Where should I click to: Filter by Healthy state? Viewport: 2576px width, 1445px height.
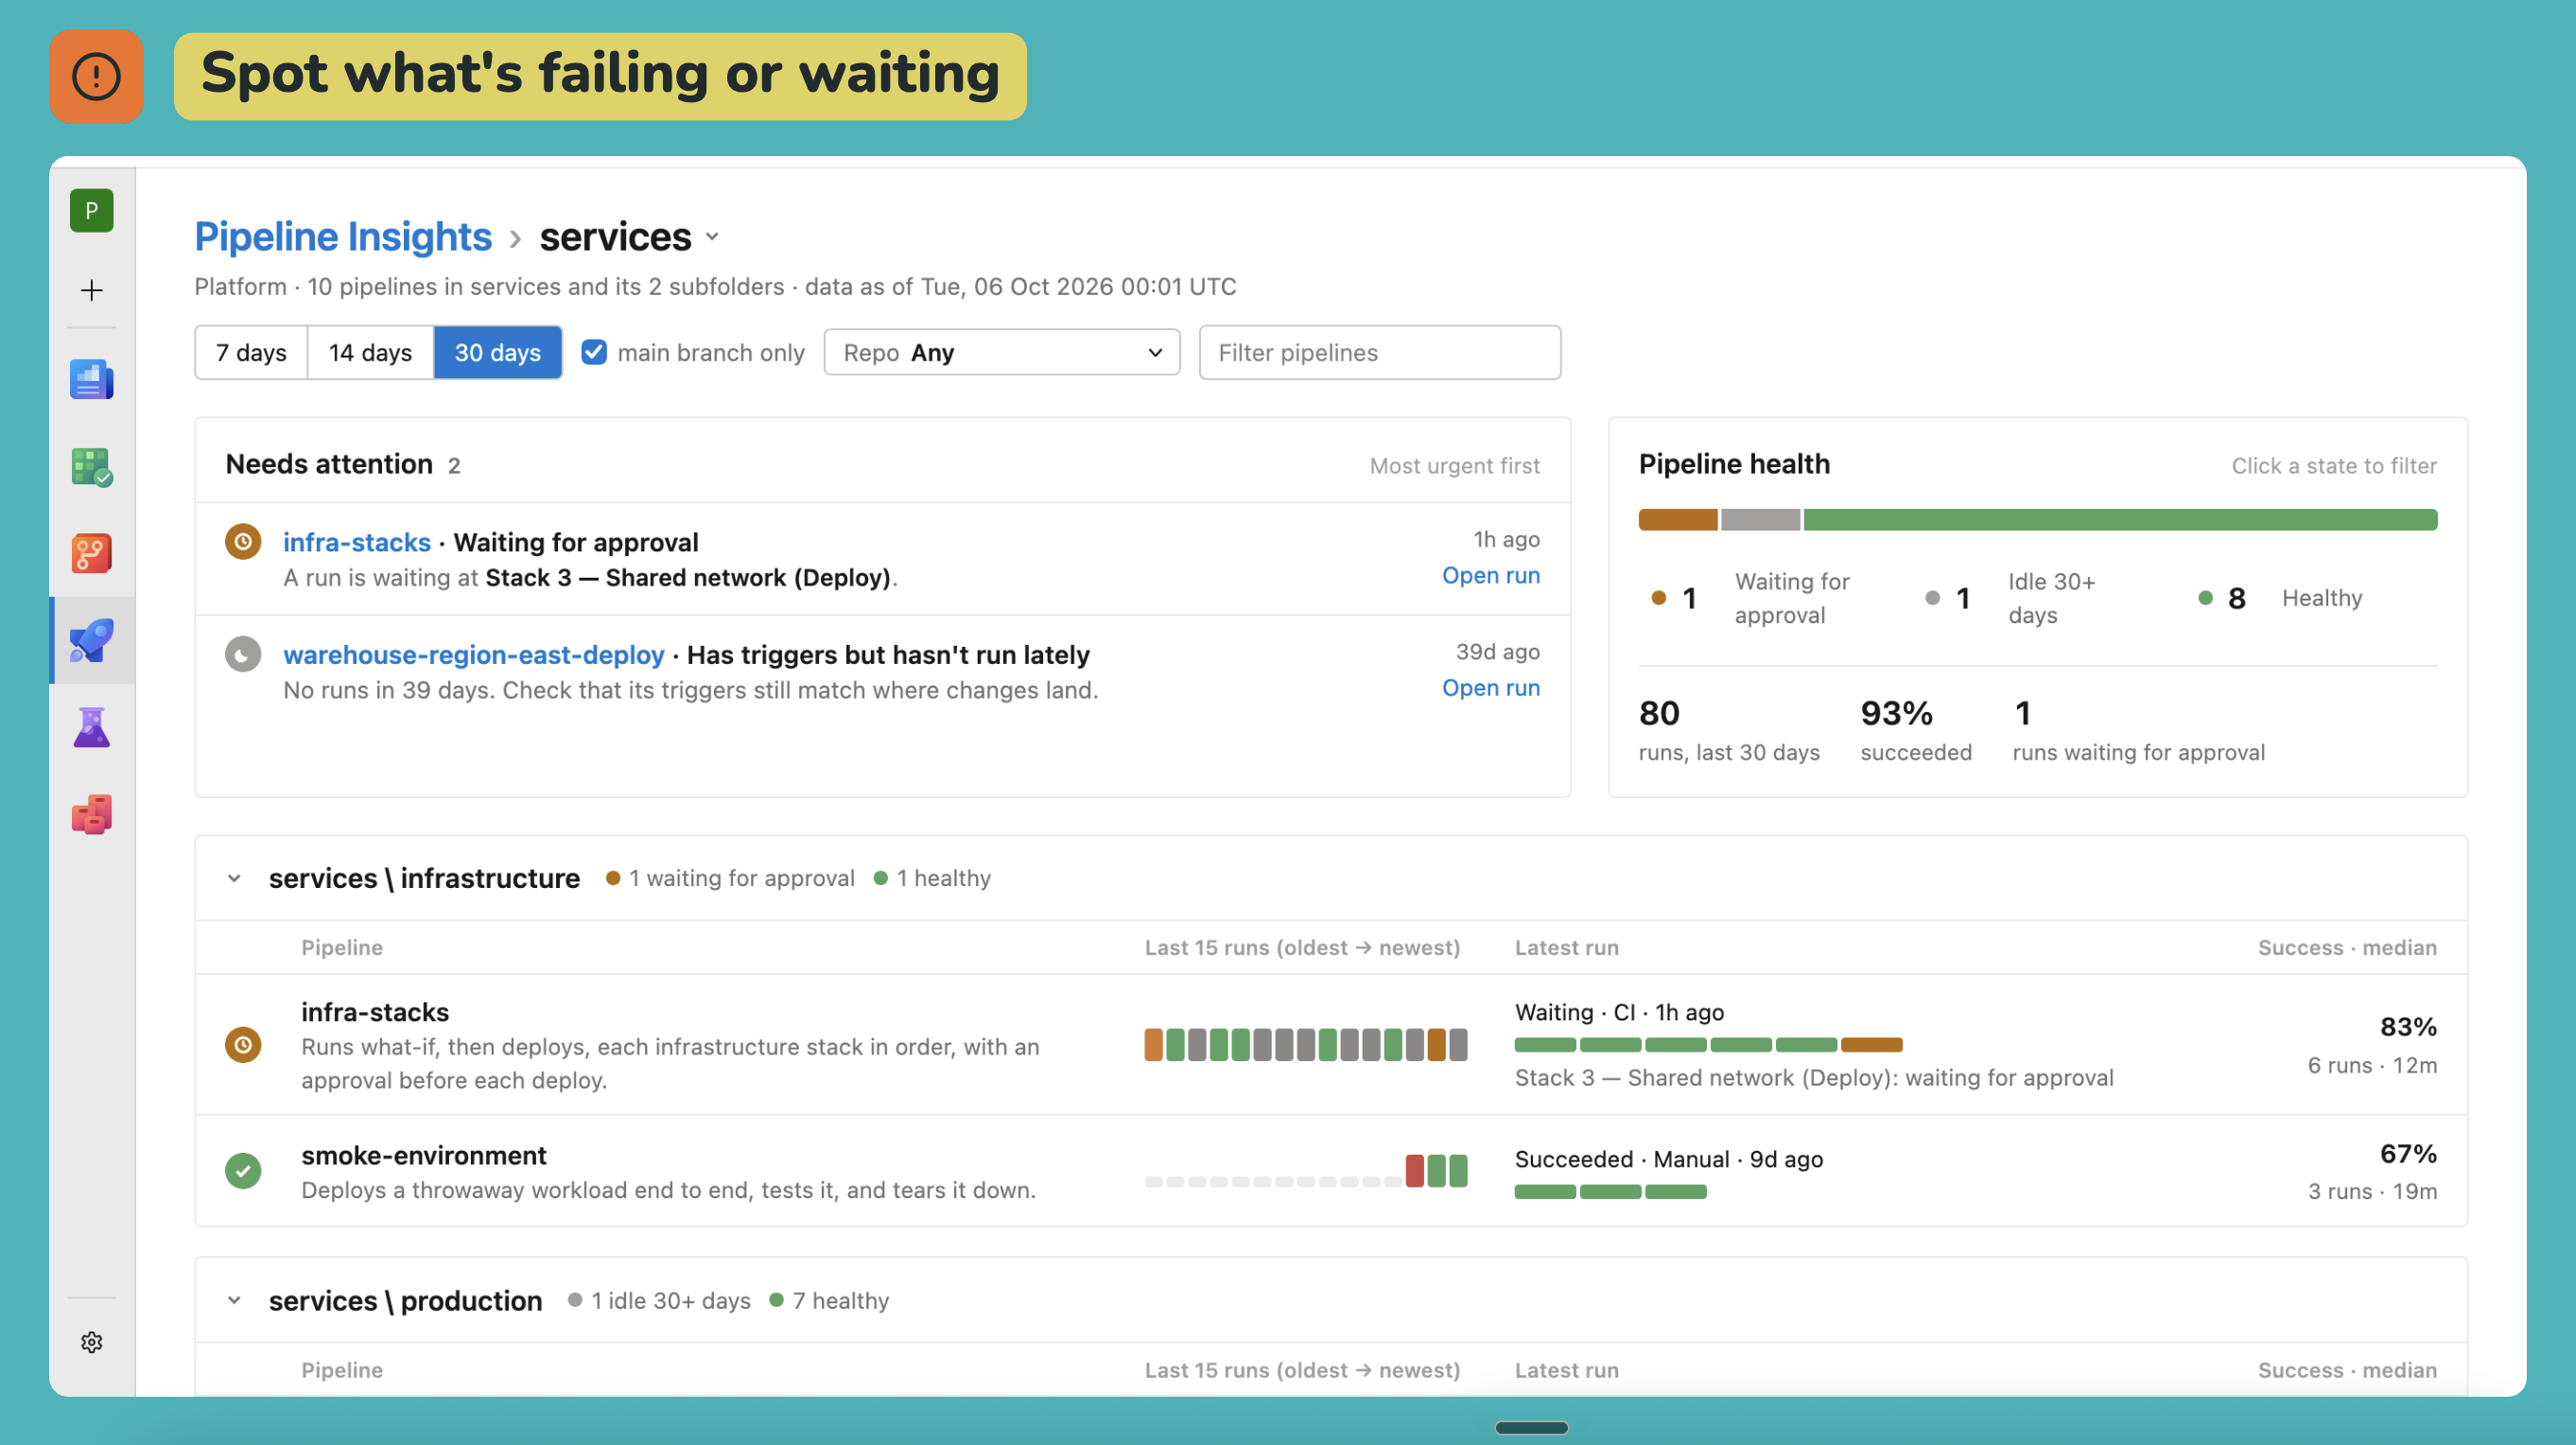click(2280, 598)
